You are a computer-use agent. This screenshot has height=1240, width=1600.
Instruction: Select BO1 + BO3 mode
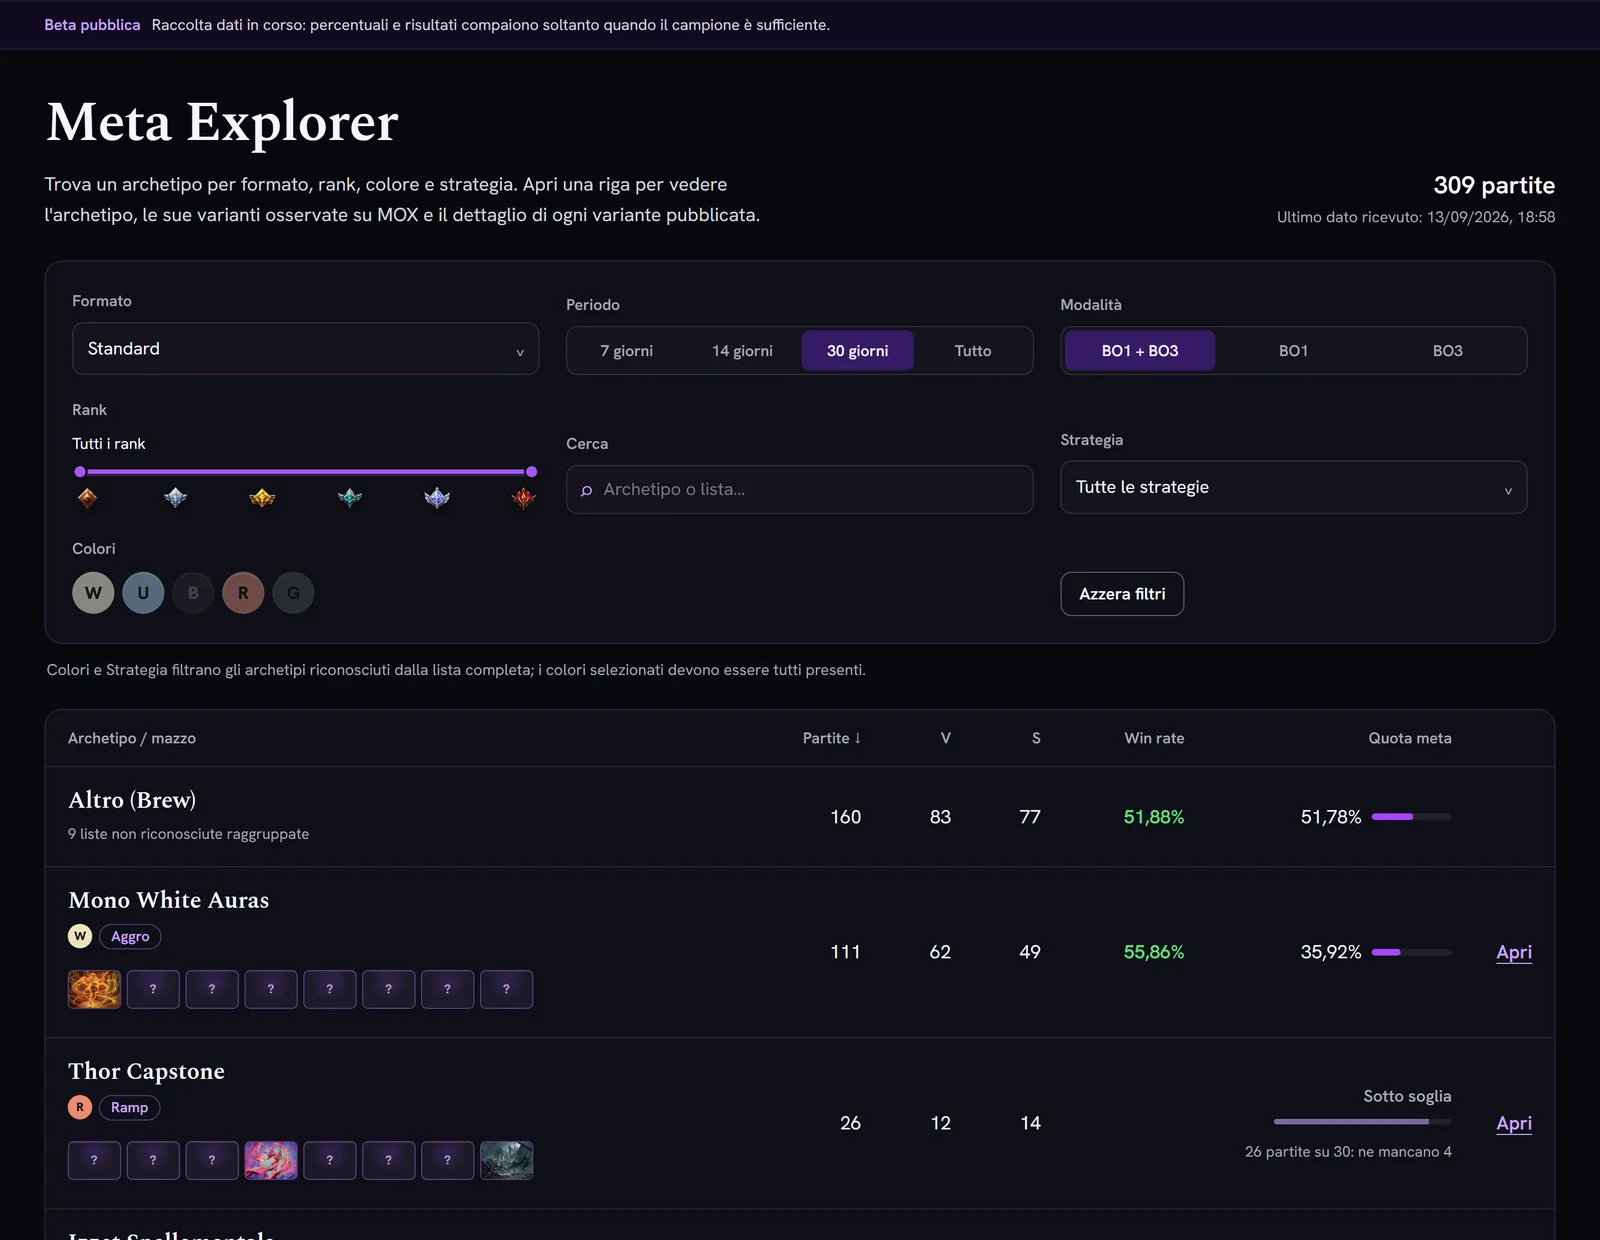click(x=1140, y=351)
